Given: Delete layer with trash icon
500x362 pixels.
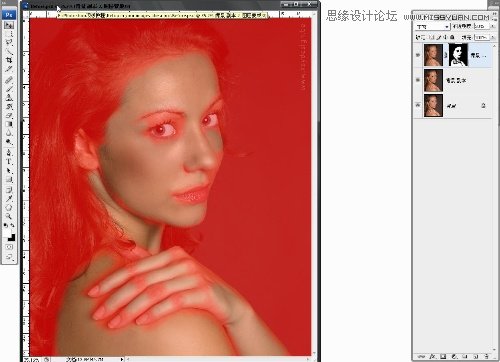Looking at the screenshot, I should click(487, 356).
